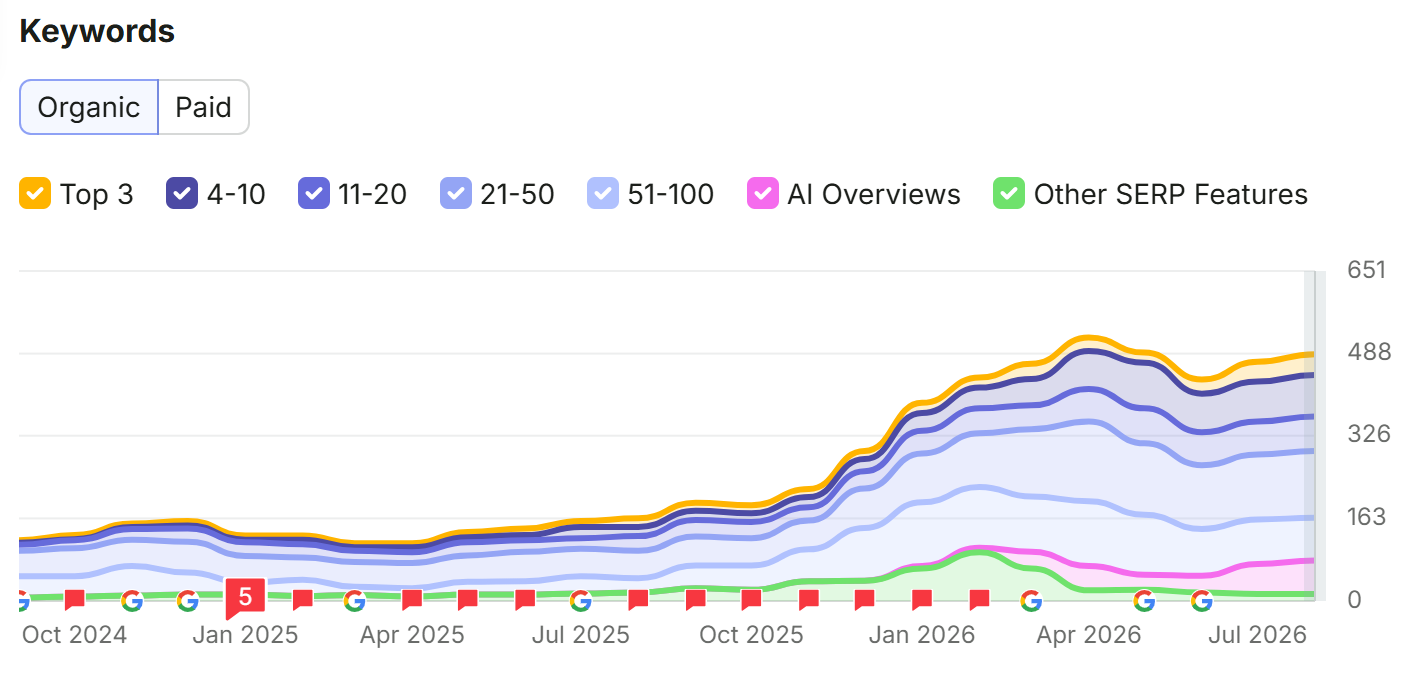Click the Google icon between Jan 2026 and Apr 2026

(1031, 600)
